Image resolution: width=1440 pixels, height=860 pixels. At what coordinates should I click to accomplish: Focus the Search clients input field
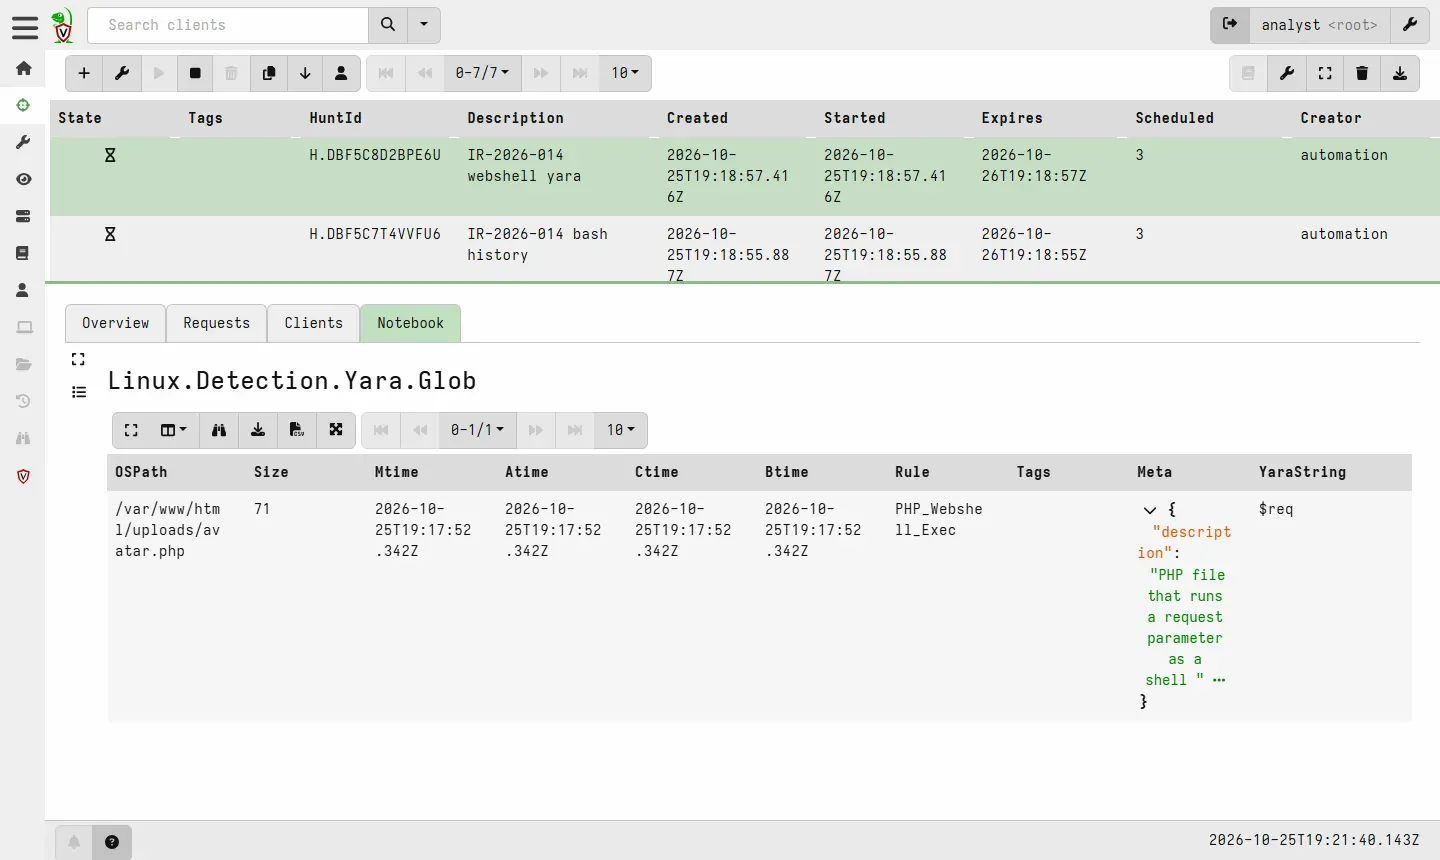228,25
